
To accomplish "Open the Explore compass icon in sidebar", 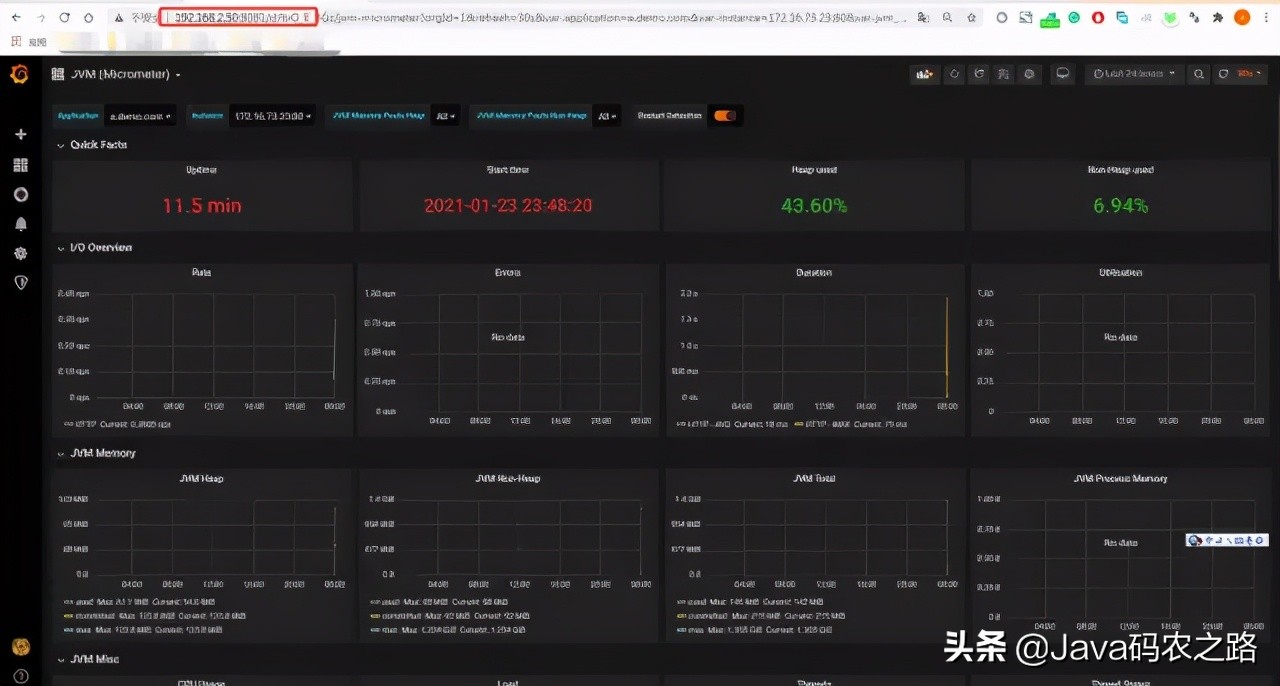I will point(20,194).
